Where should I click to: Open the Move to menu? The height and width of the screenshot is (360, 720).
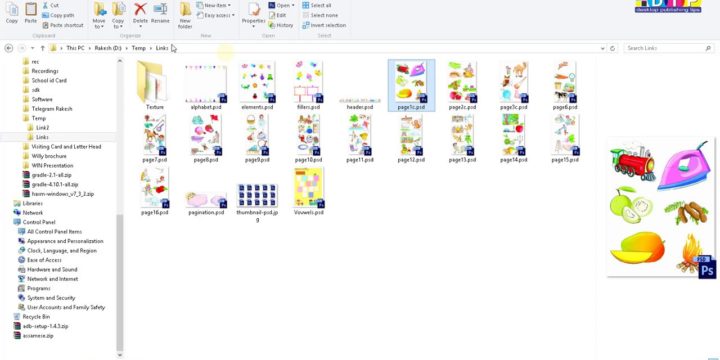tap(99, 15)
